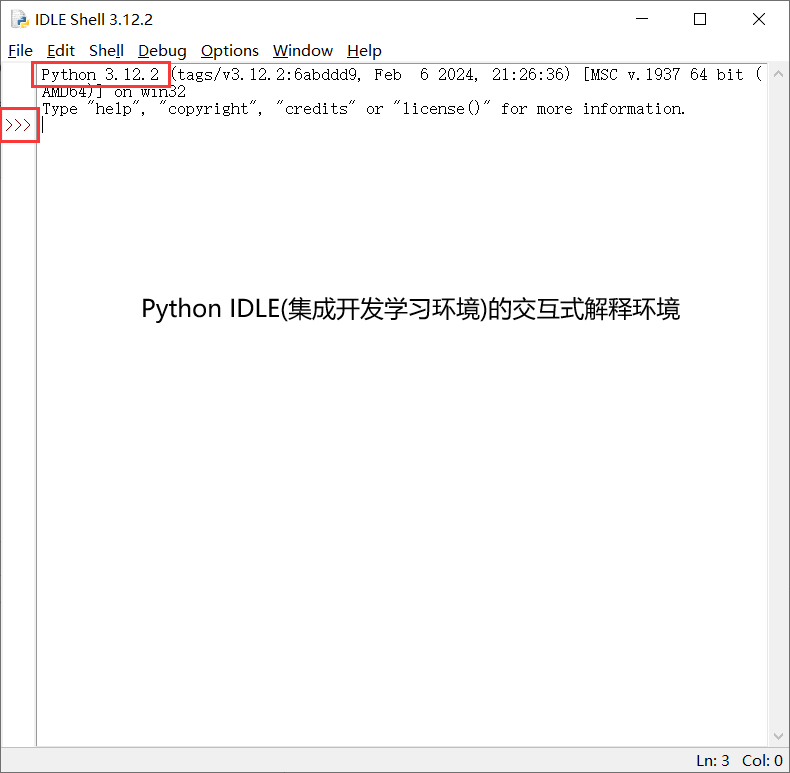Place cursor on the empty input line
790x773 pixels.
point(300,126)
